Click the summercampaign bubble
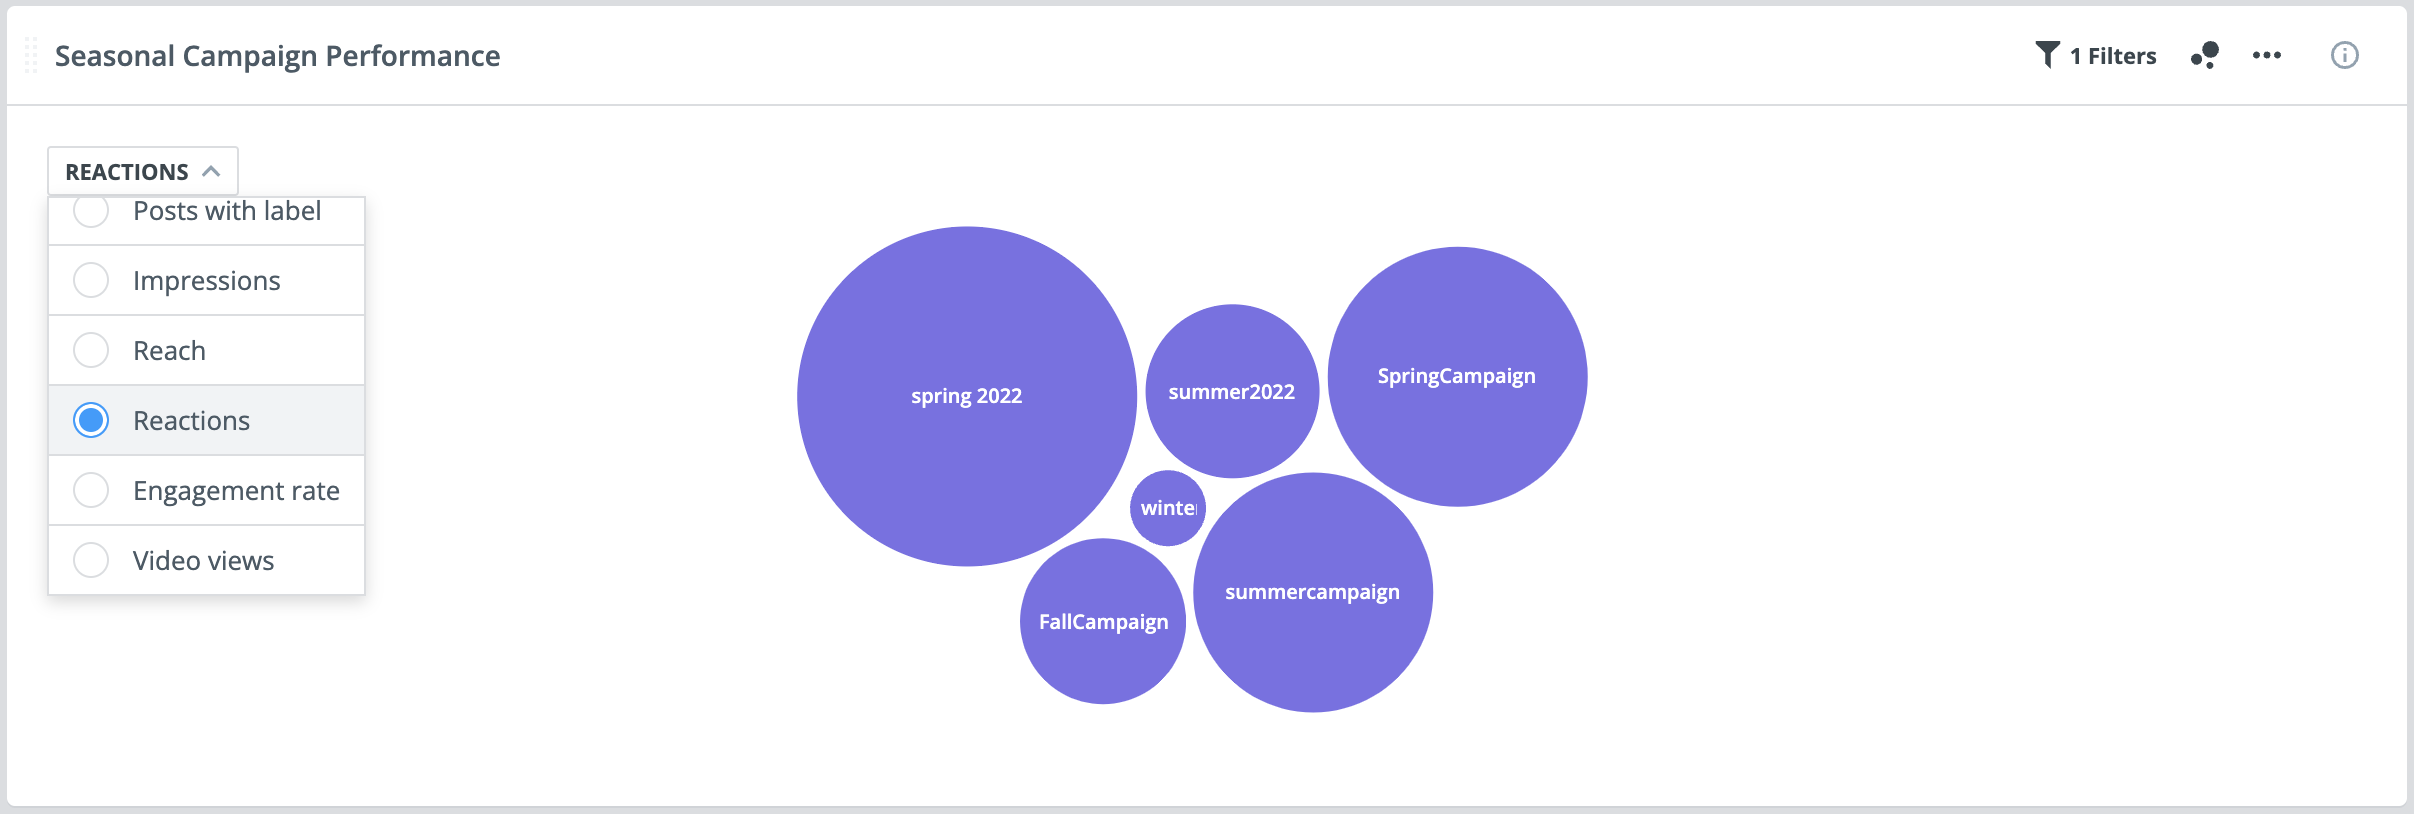Viewport: 2414px width, 814px height. (1313, 592)
